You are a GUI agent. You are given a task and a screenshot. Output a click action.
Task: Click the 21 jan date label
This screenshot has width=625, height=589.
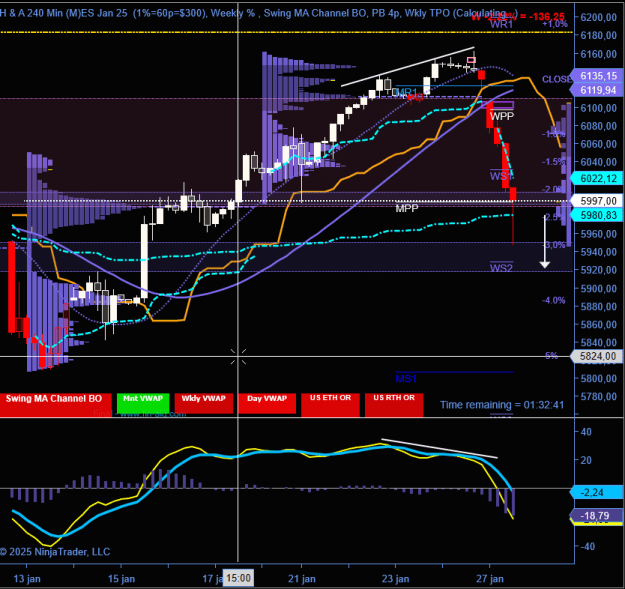[302, 579]
